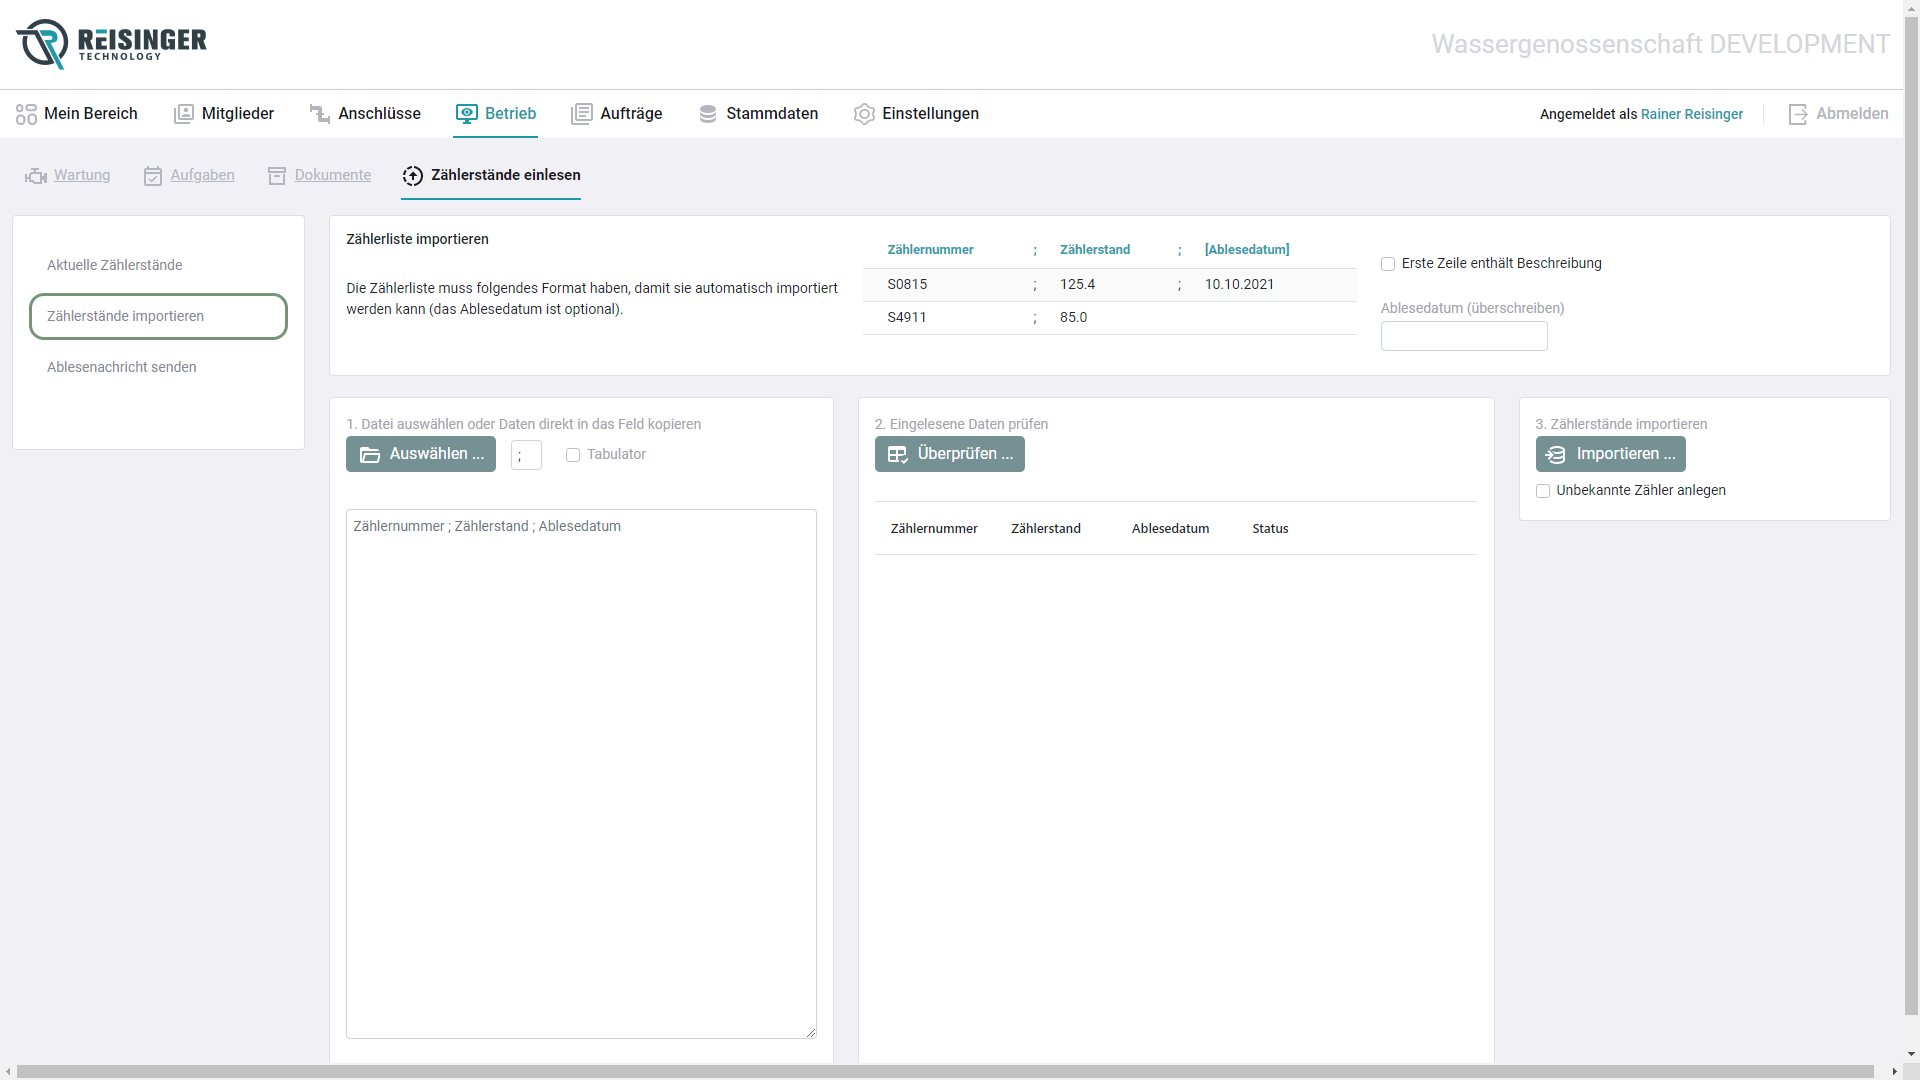This screenshot has width=1920, height=1080.
Task: Click the Abmelden logout icon
Action: (x=1798, y=114)
